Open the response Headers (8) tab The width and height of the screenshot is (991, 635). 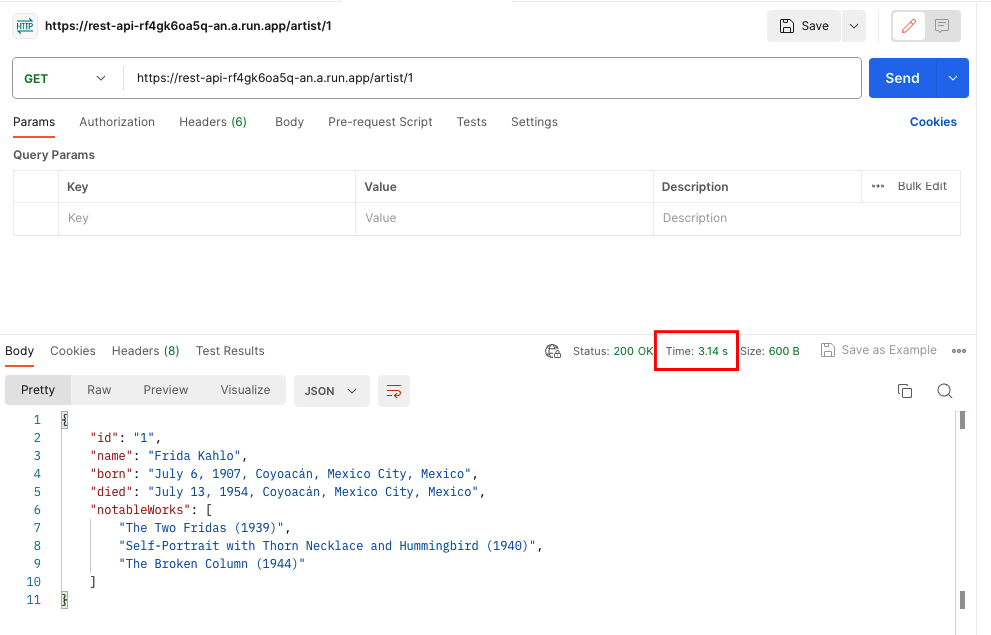pos(145,351)
